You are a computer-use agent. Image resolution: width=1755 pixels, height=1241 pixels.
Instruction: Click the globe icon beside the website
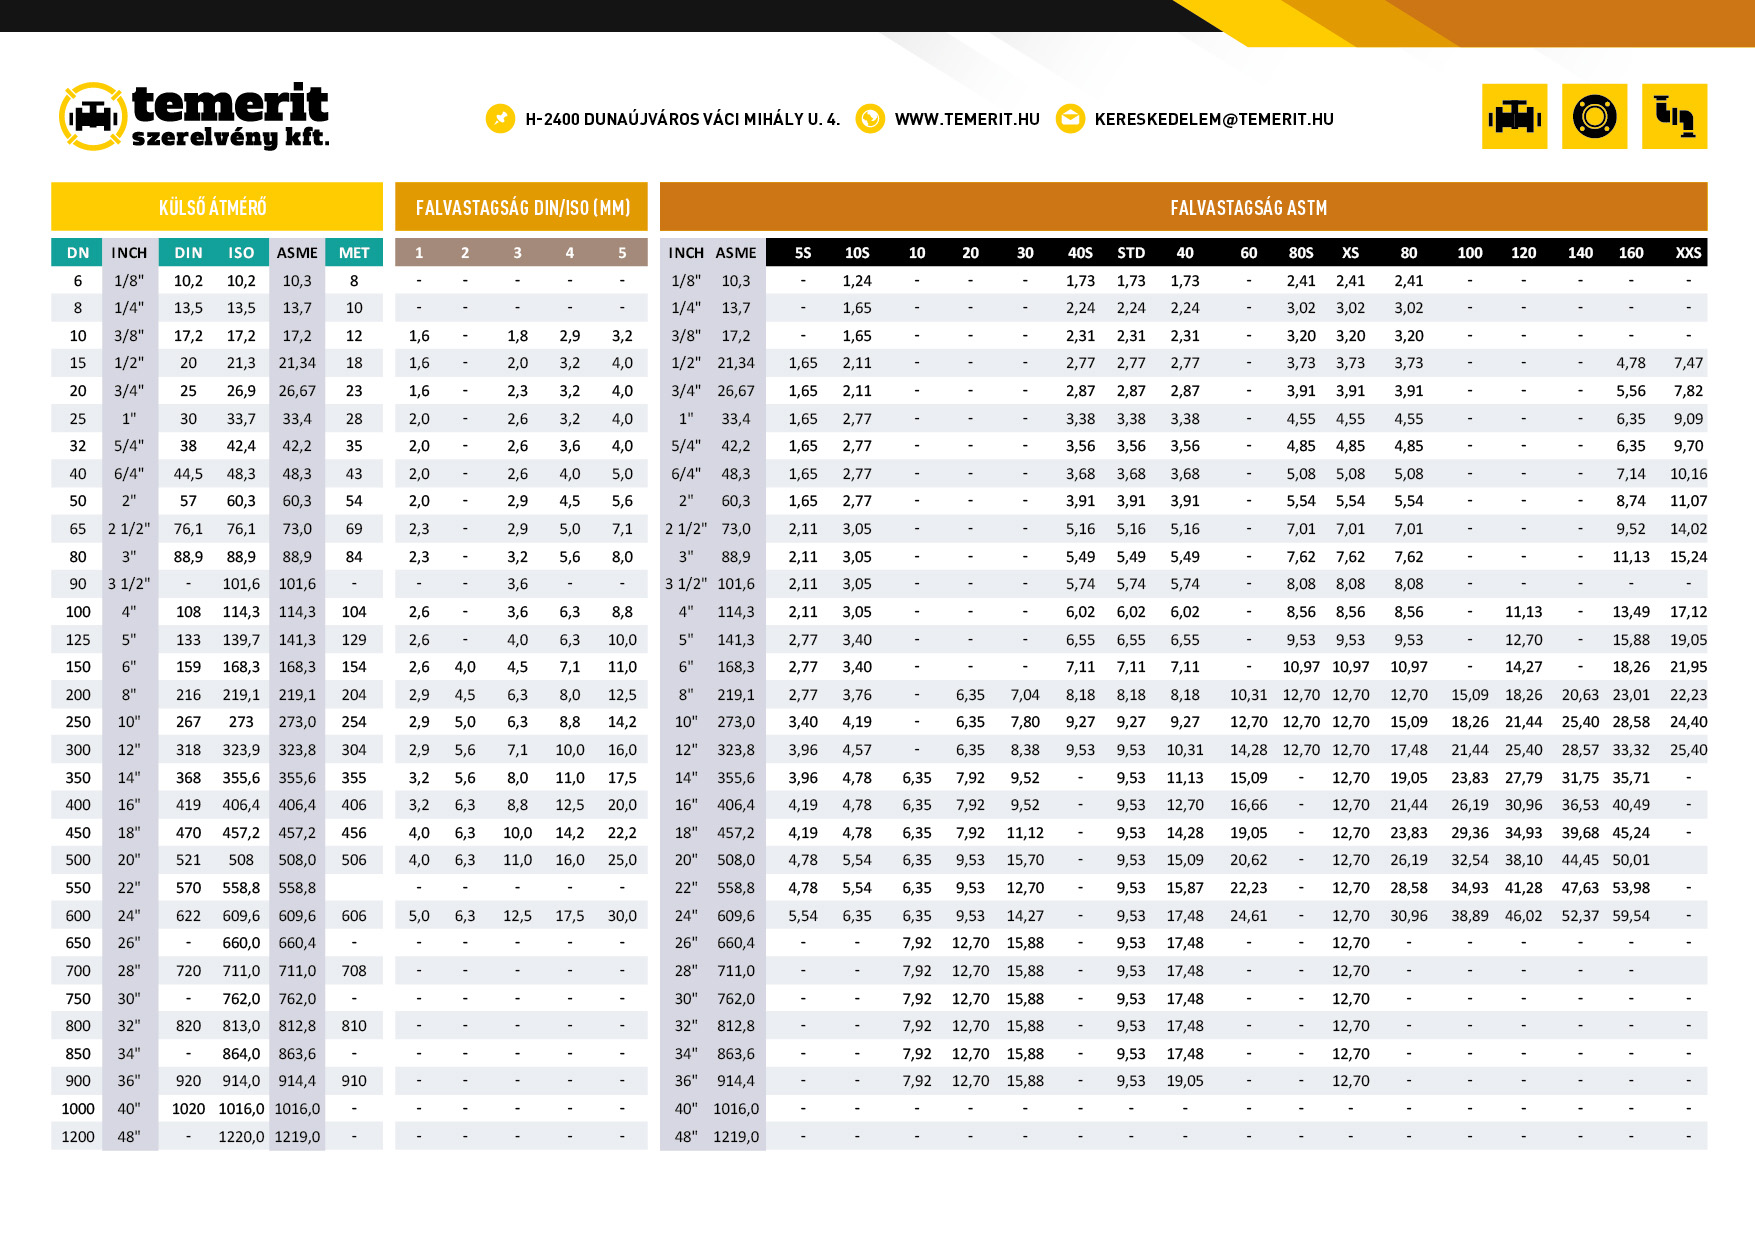(x=870, y=118)
